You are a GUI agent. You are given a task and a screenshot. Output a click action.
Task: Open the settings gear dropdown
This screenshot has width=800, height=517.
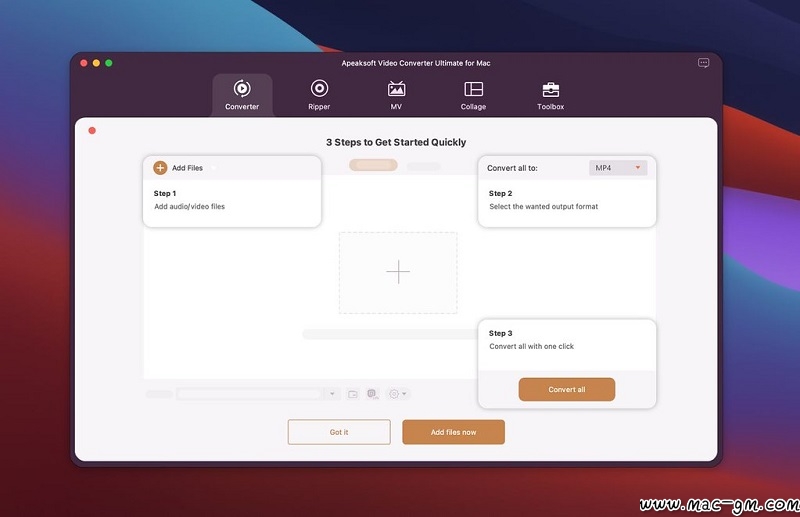click(x=397, y=394)
